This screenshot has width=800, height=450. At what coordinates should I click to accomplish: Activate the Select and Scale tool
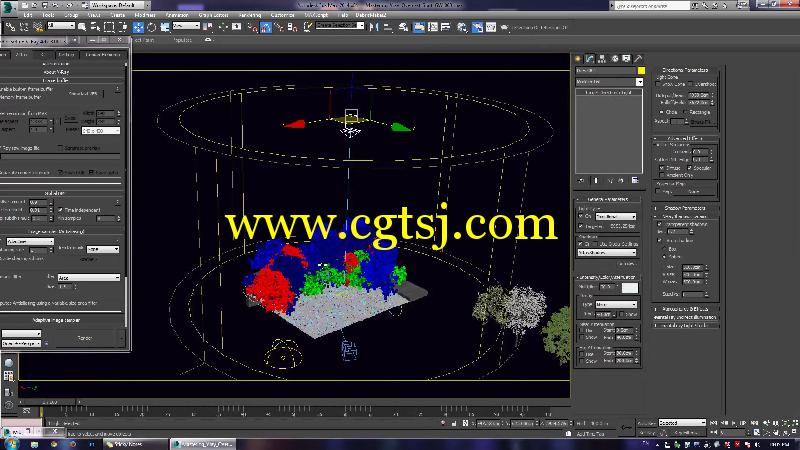click(x=165, y=27)
